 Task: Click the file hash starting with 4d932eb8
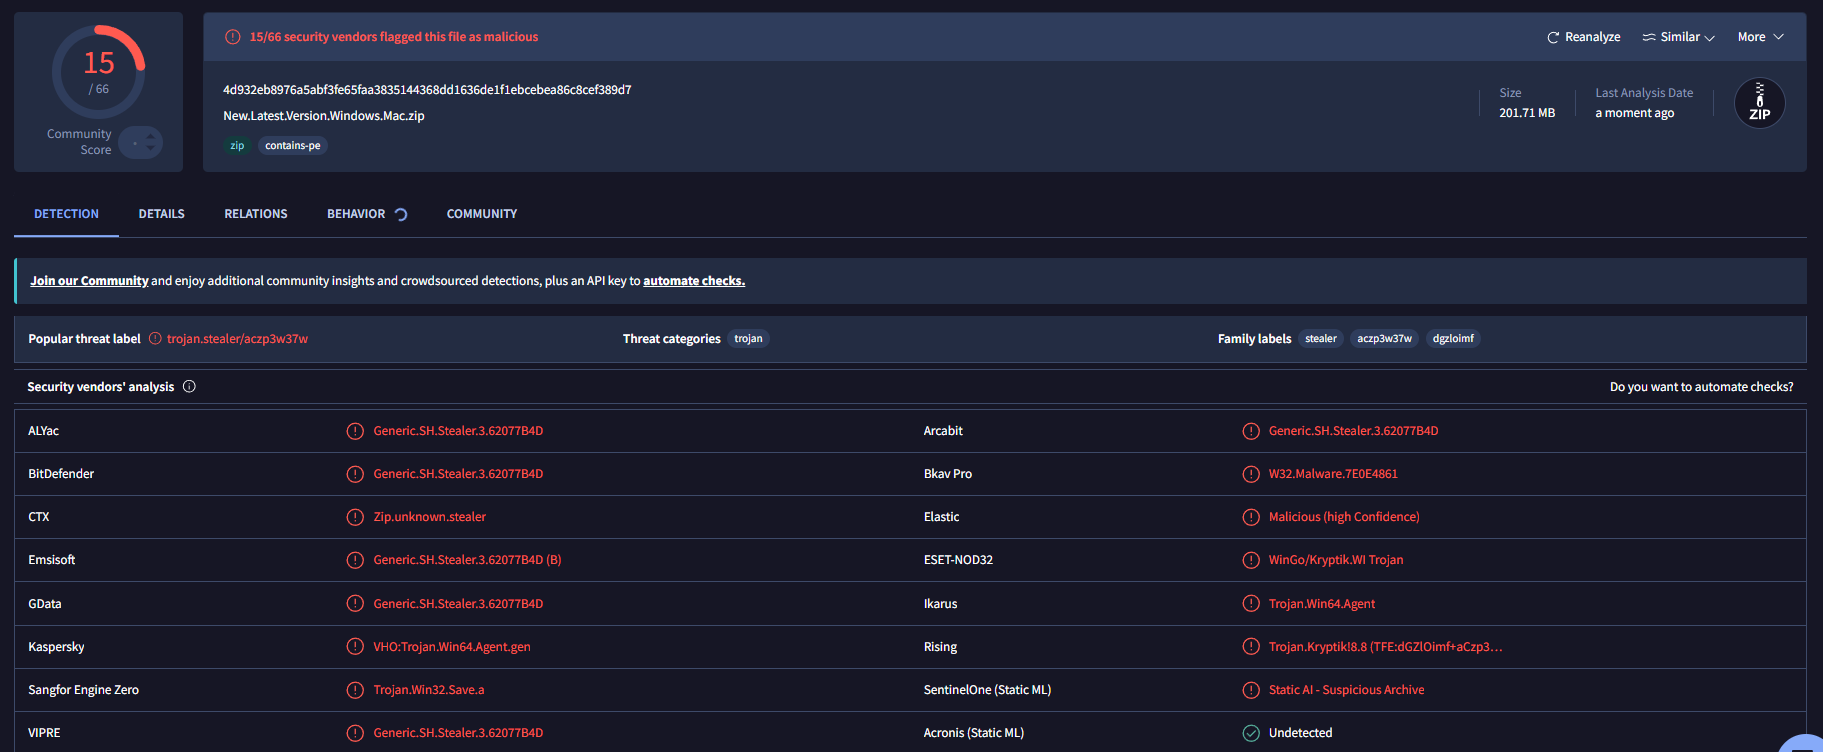427,90
